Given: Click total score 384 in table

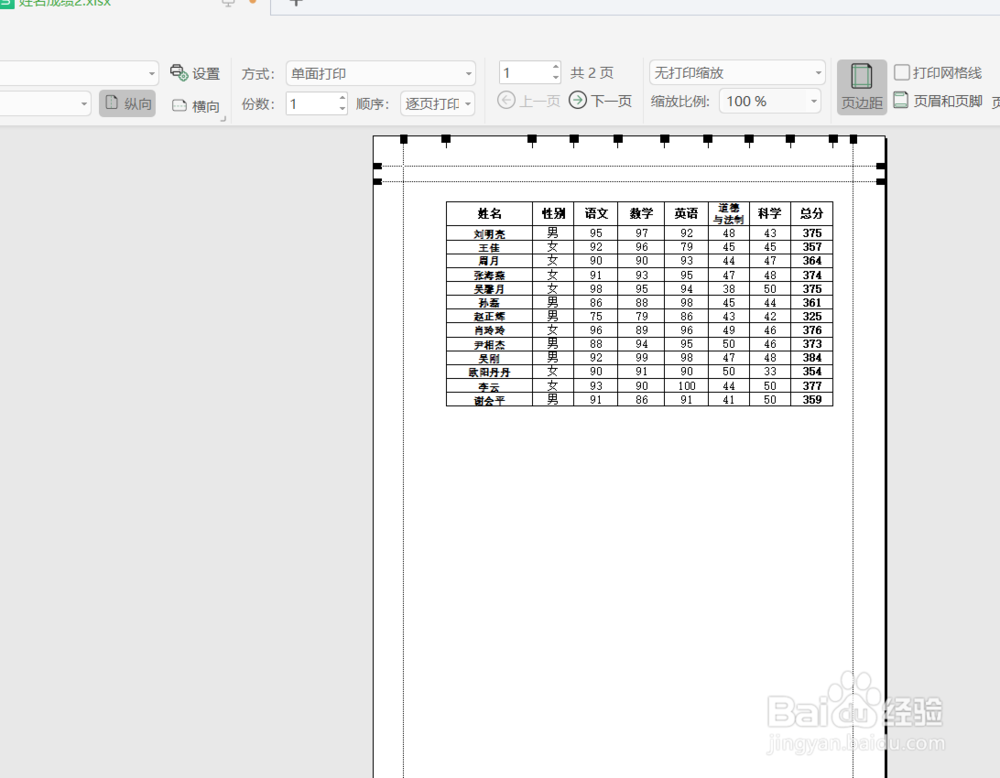Looking at the screenshot, I should (x=812, y=358).
